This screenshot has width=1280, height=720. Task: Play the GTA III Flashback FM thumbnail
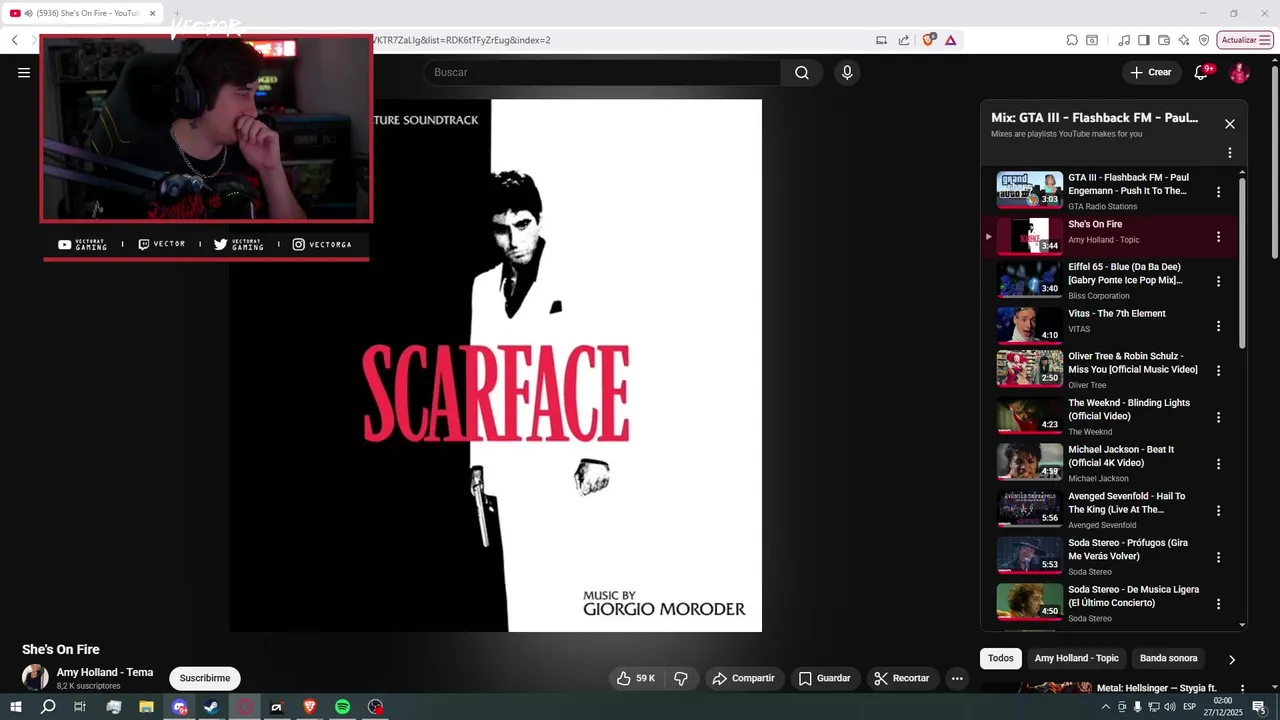tap(1029, 189)
